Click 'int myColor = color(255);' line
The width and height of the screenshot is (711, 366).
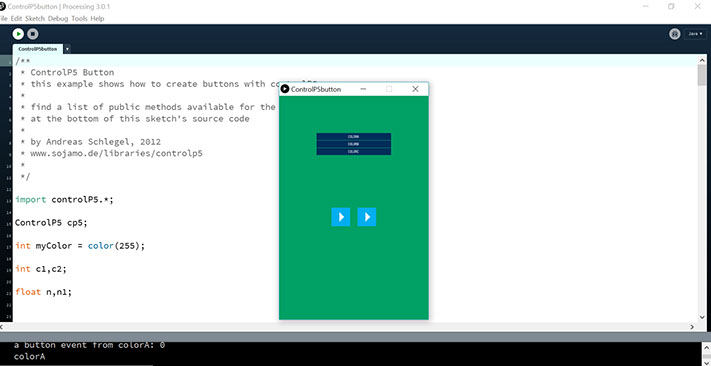click(x=80, y=246)
